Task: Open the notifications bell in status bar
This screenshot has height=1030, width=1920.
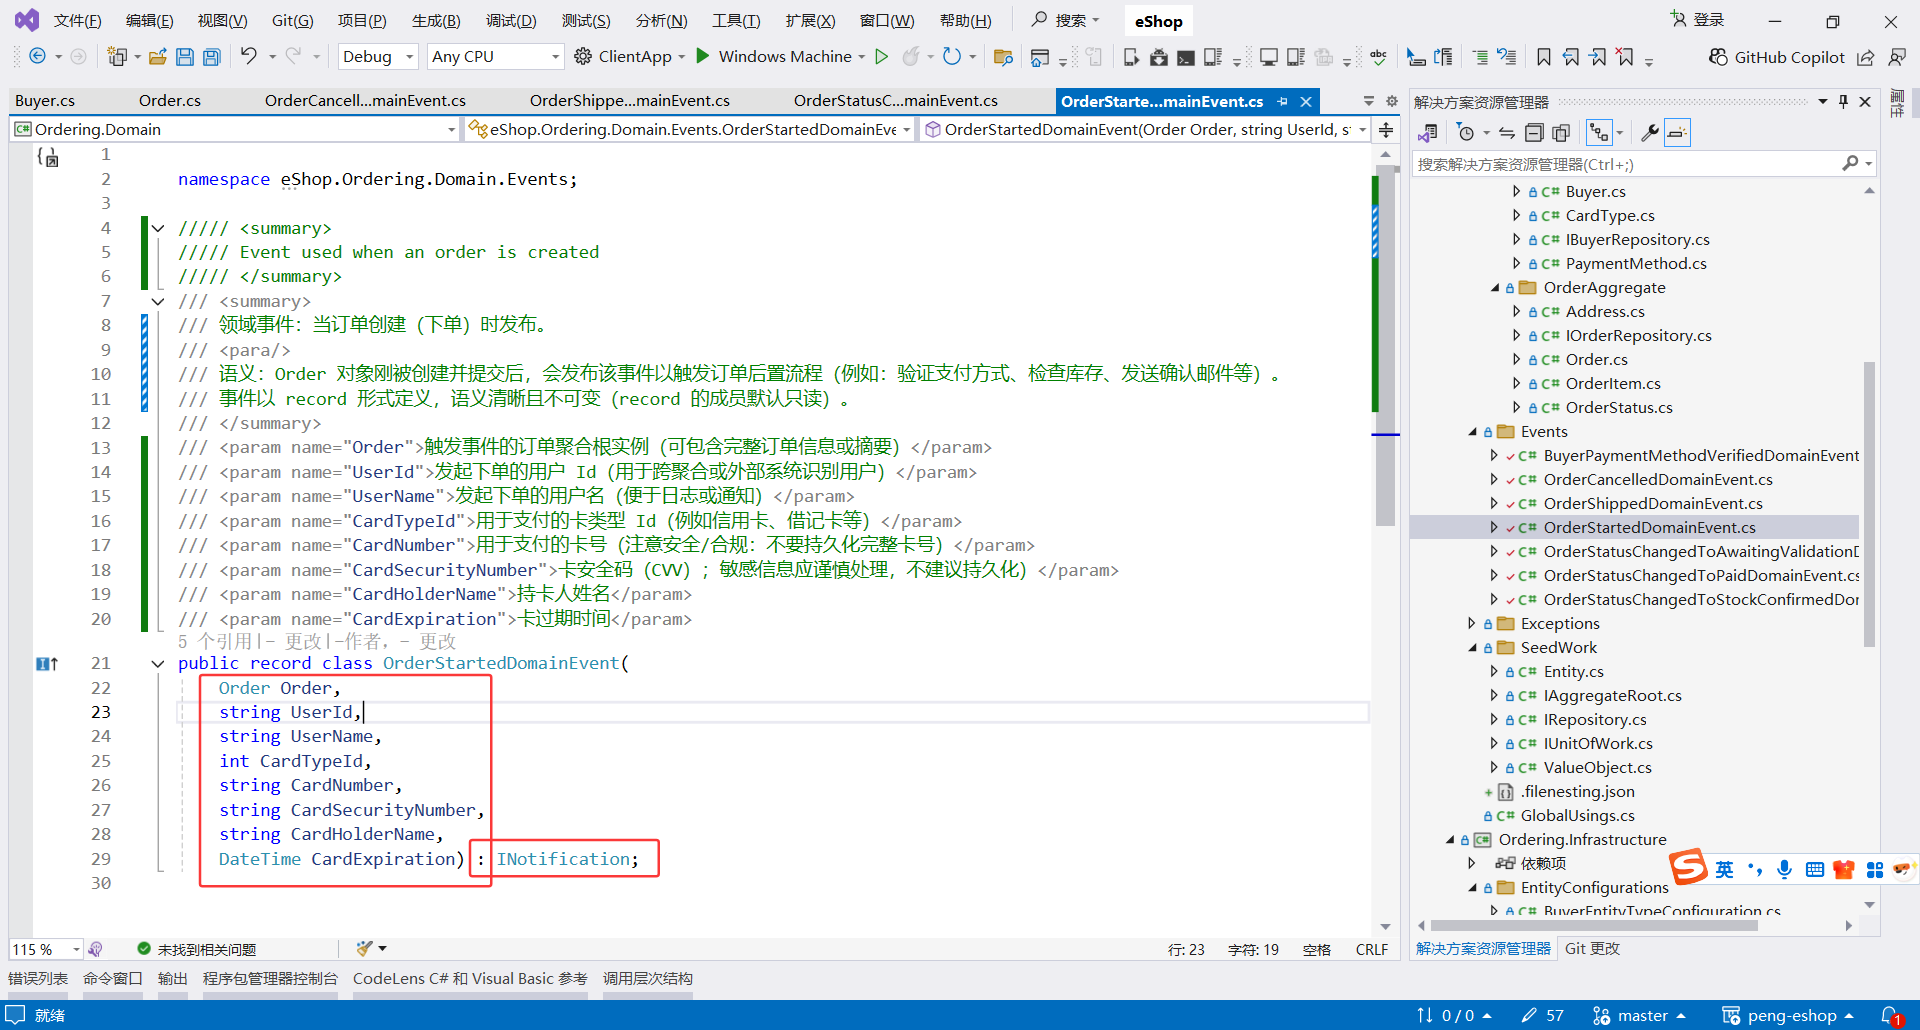Action: 1891,1015
